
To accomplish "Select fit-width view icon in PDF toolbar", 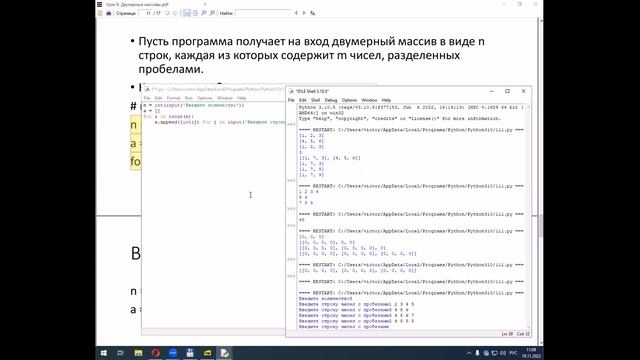I will [187, 13].
